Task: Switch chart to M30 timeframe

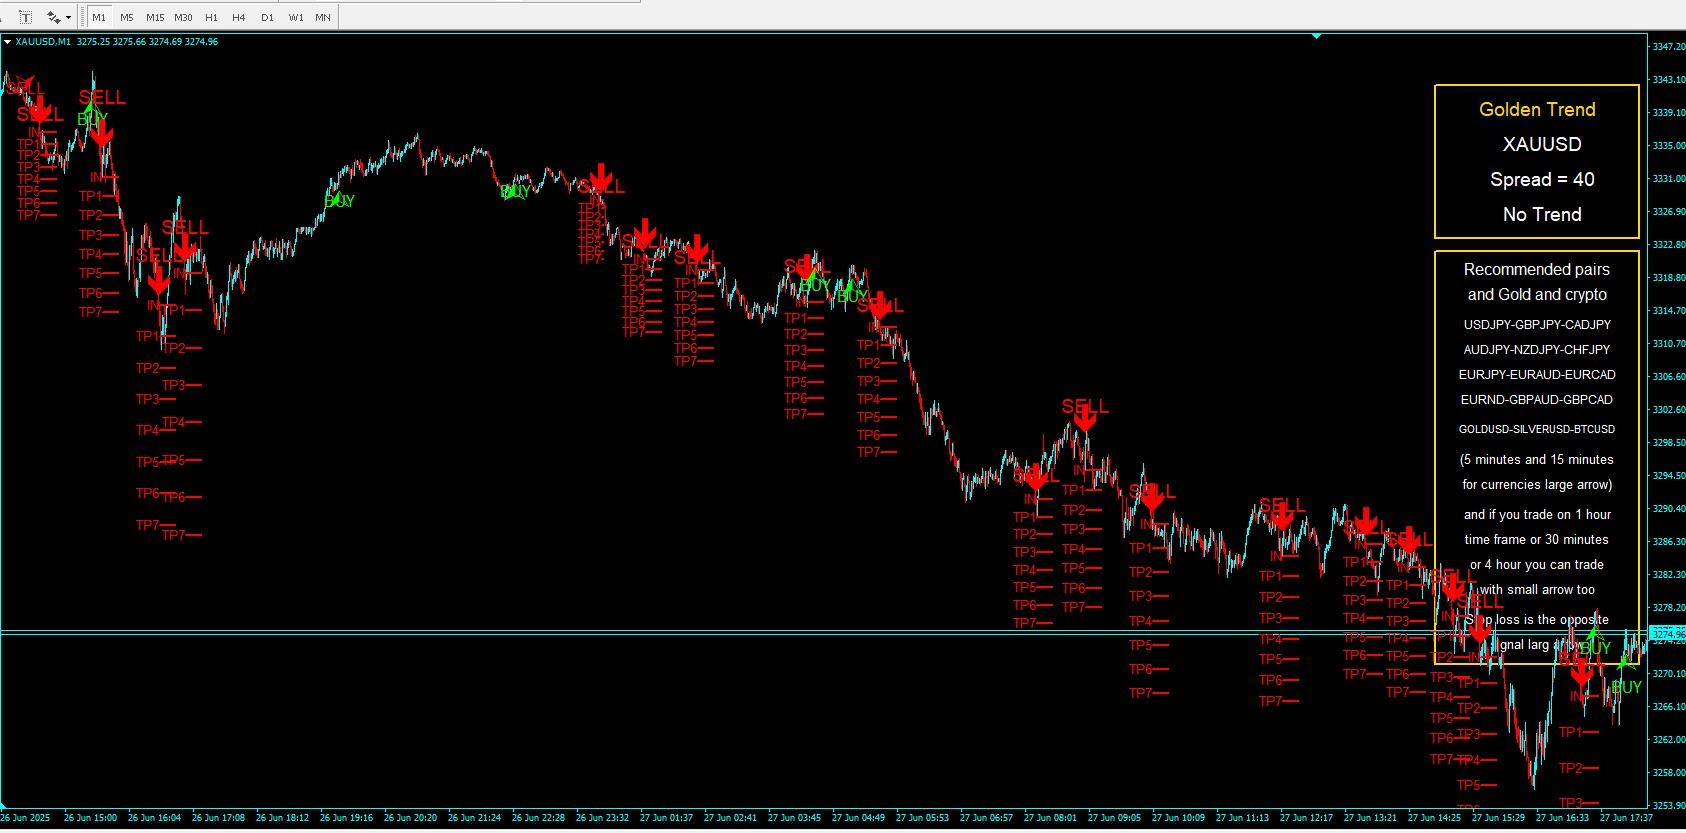Action: (183, 17)
